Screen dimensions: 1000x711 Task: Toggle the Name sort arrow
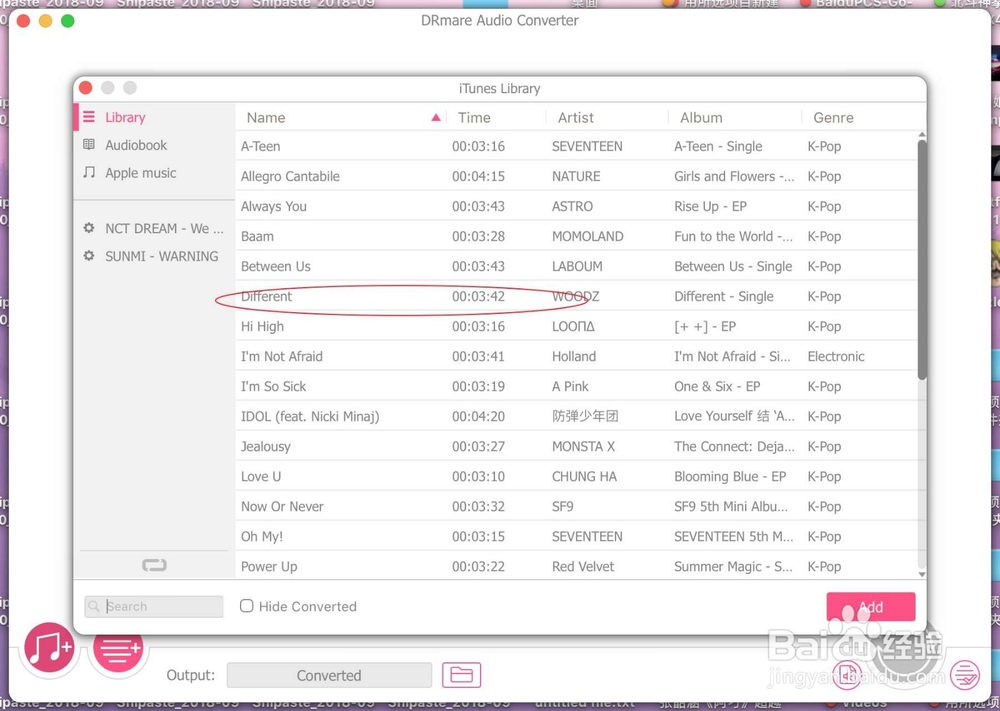(436, 117)
